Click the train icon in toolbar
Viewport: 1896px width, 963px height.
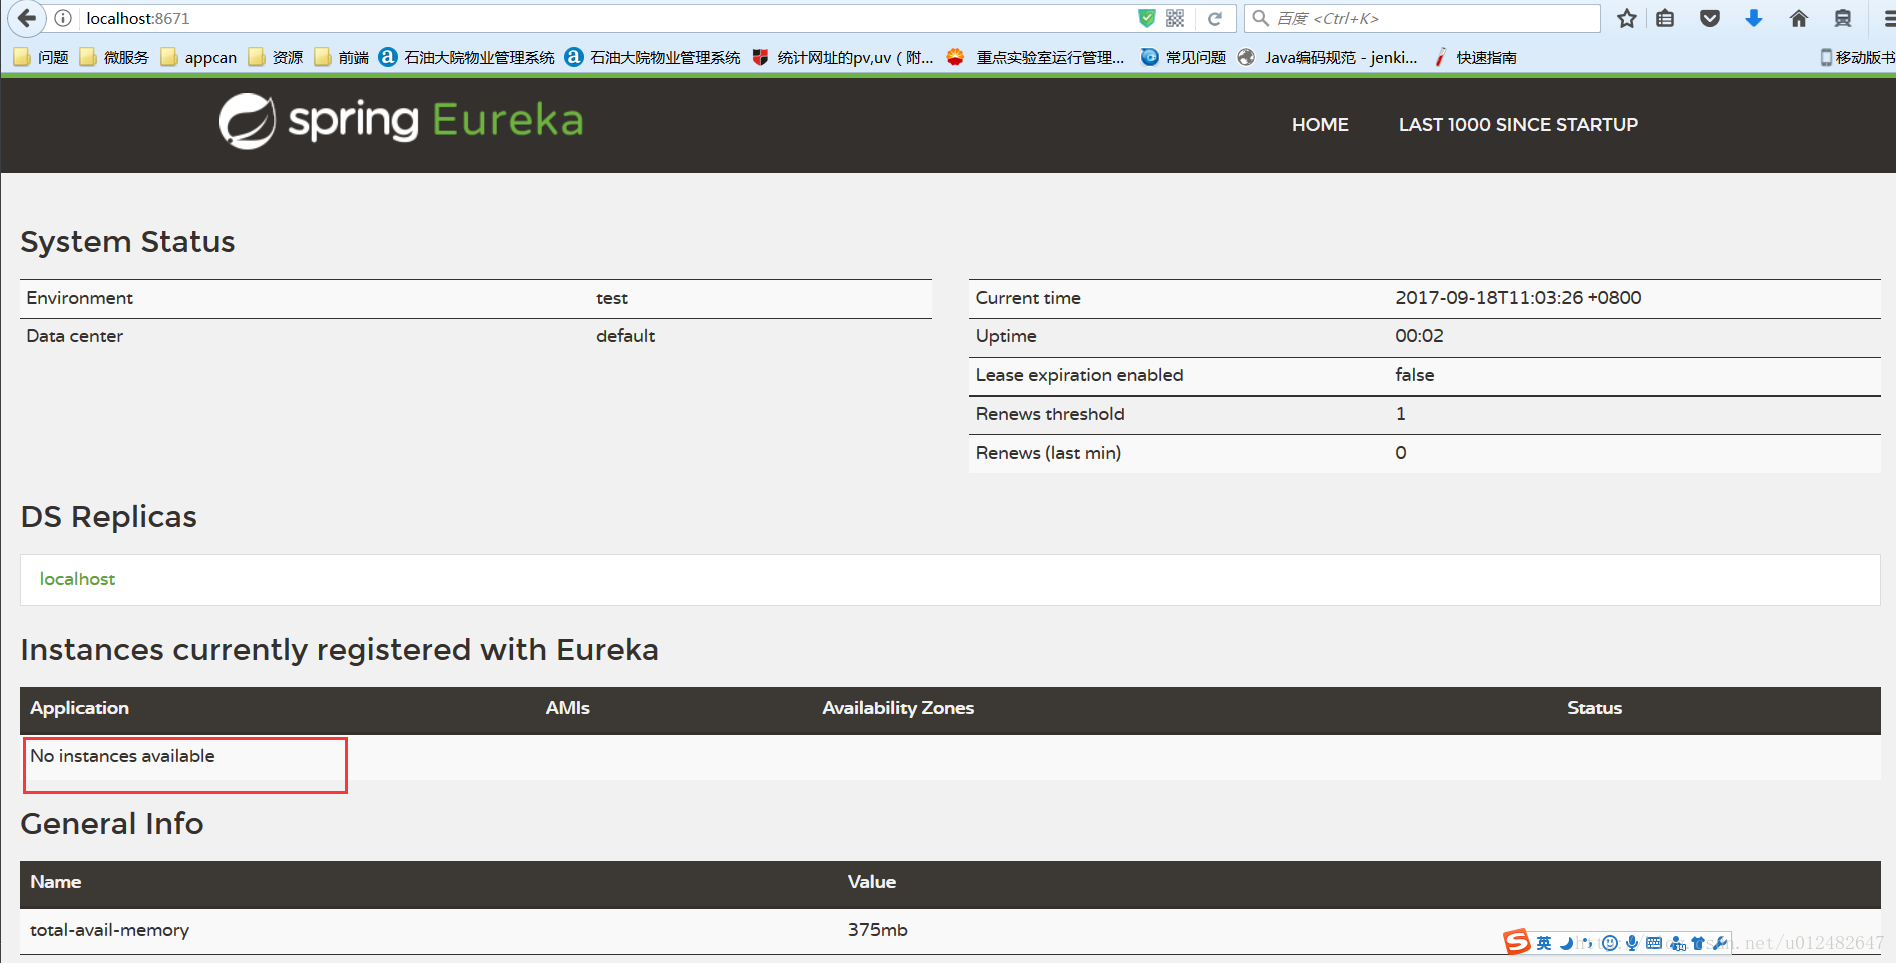[1843, 18]
